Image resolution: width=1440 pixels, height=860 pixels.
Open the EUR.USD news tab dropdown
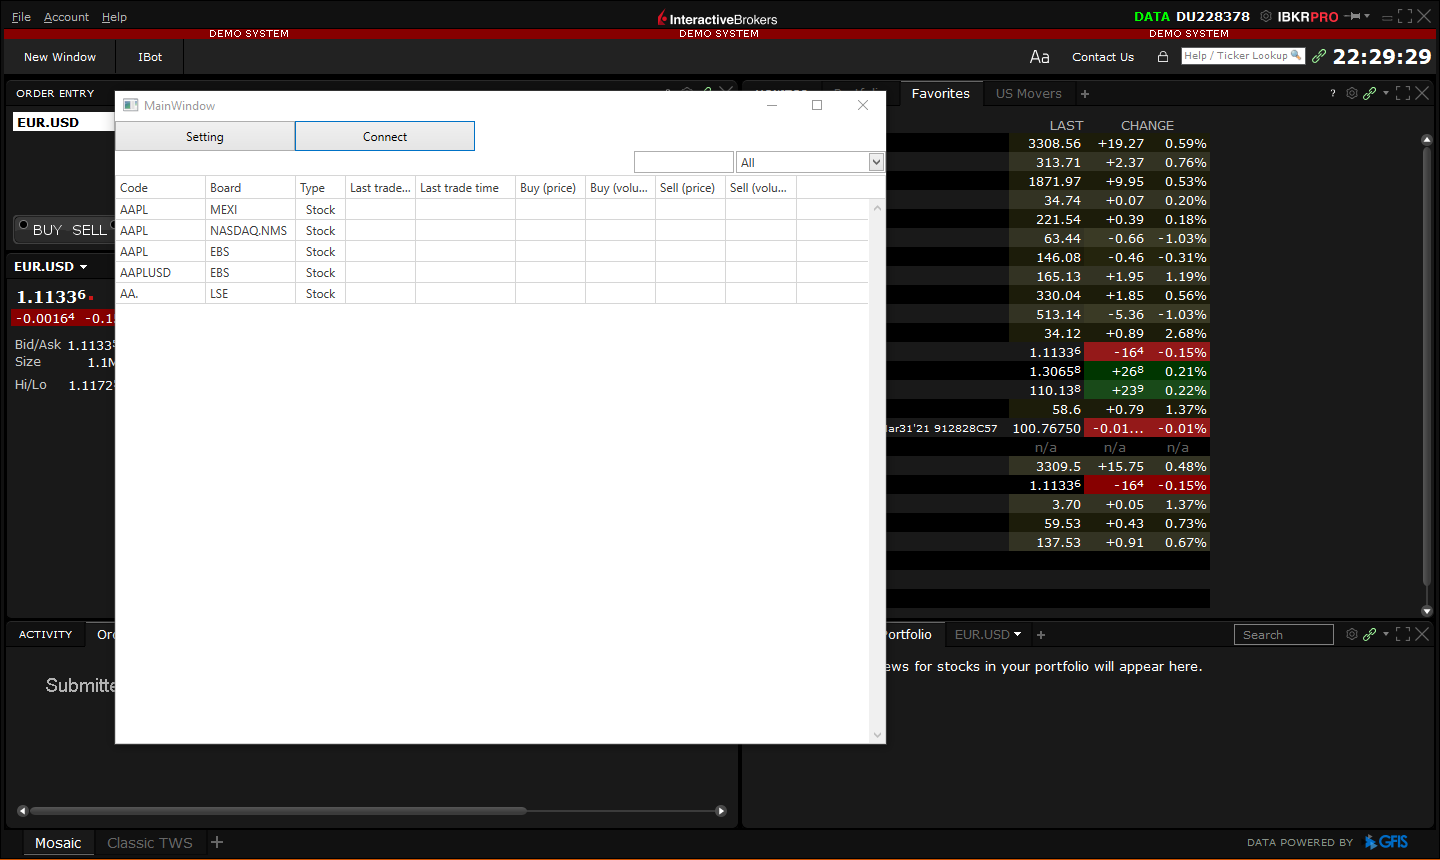pyautogui.click(x=1017, y=634)
